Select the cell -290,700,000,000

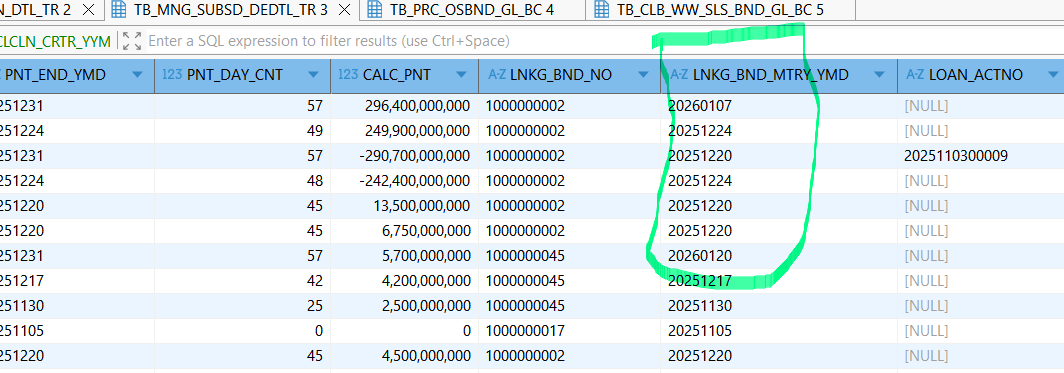404,156
